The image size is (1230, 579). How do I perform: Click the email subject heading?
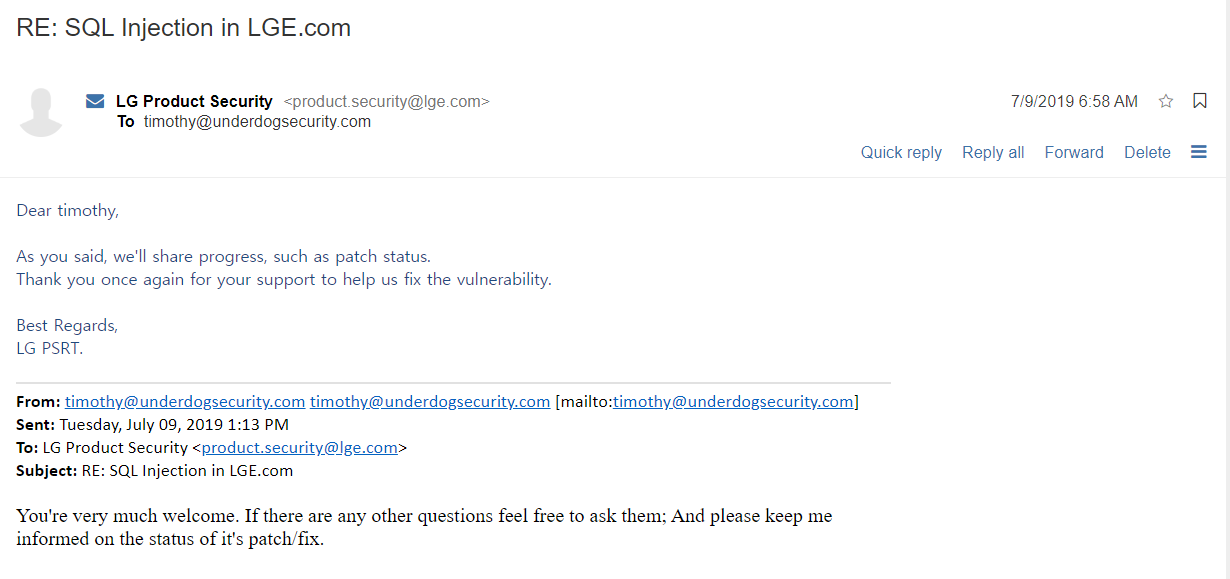(184, 28)
